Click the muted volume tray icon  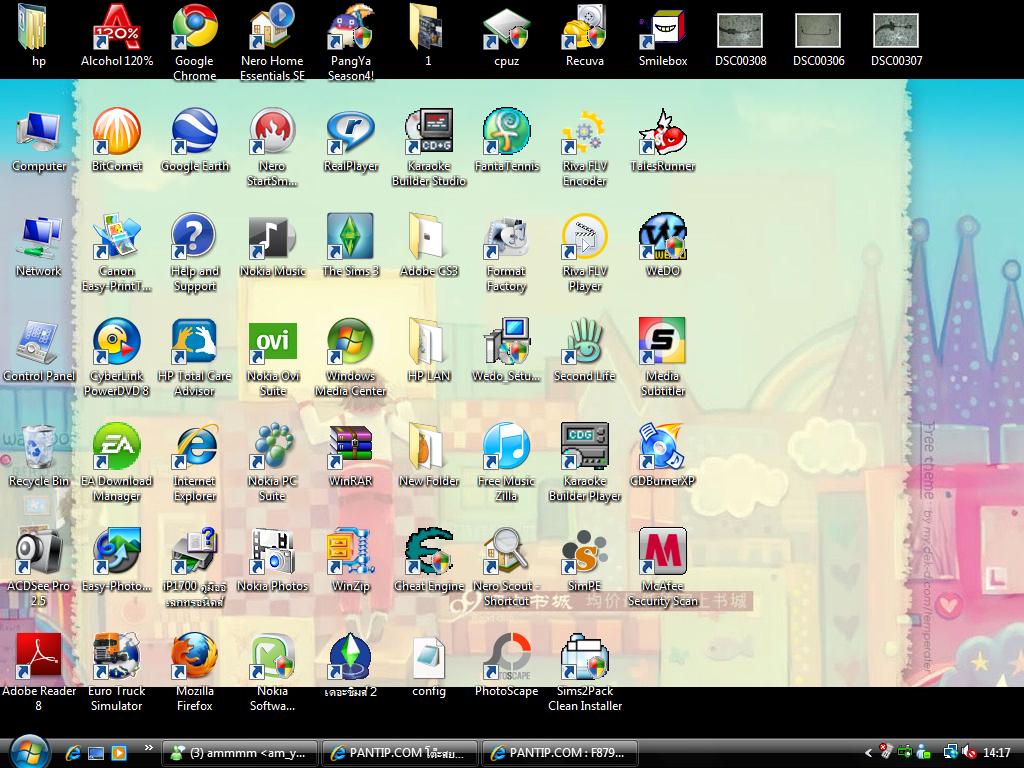[x=970, y=753]
